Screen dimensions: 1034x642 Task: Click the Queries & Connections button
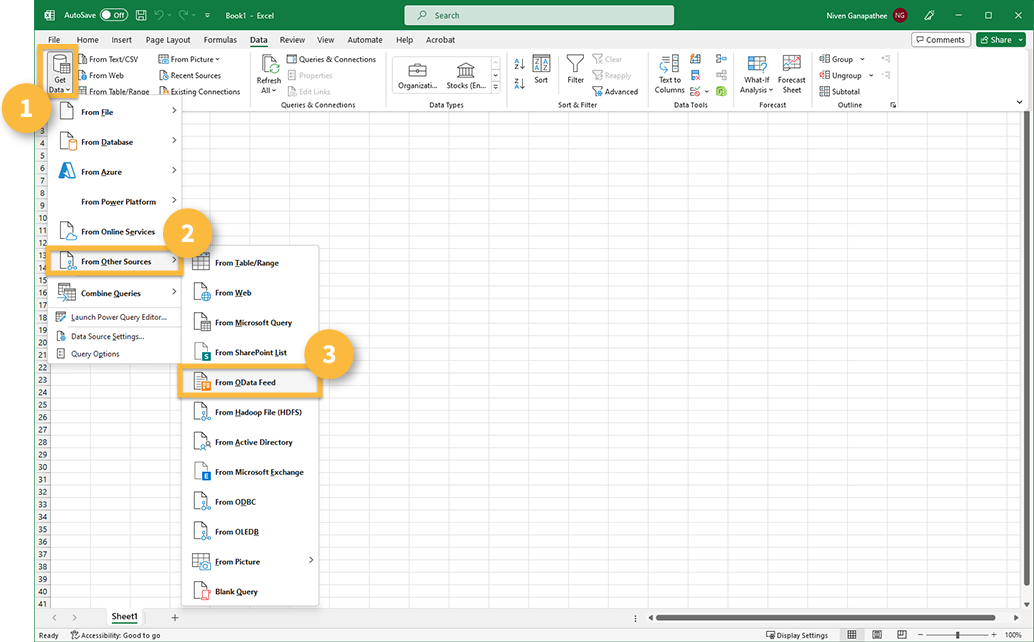pyautogui.click(x=331, y=59)
